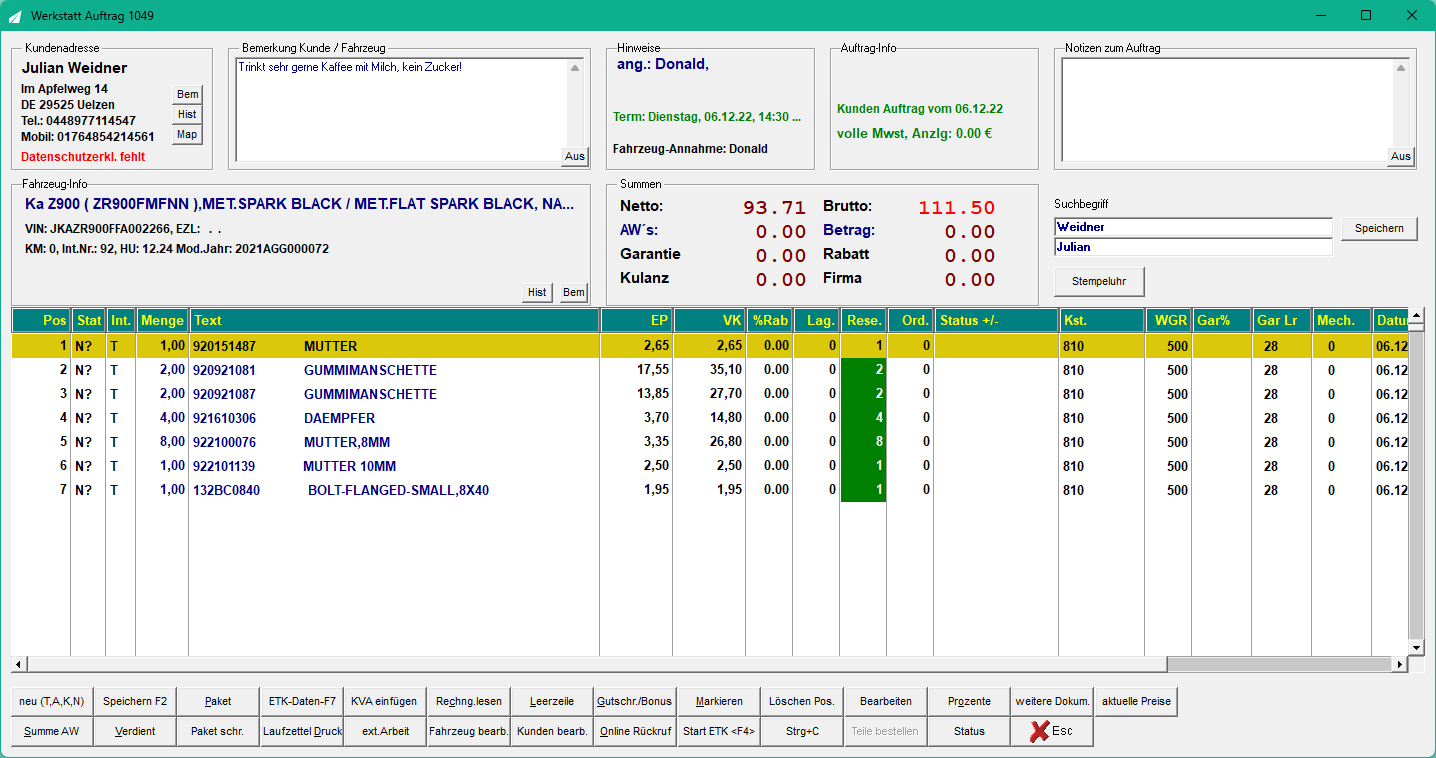Click the Menge column header
Image resolution: width=1436 pixels, height=758 pixels.
click(162, 320)
